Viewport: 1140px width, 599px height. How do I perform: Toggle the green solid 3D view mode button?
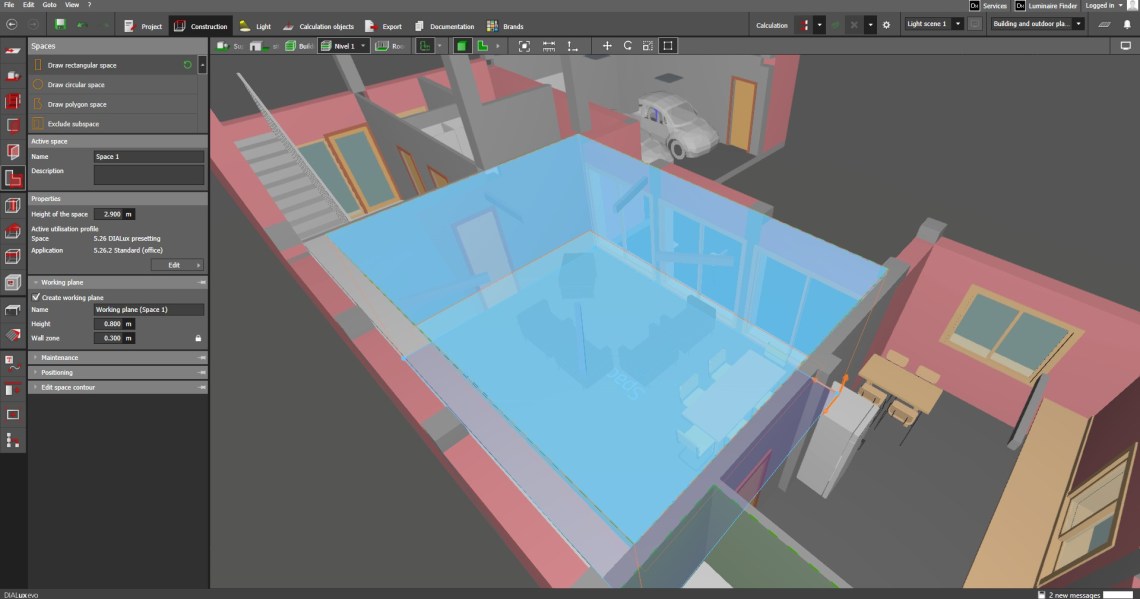[x=462, y=46]
